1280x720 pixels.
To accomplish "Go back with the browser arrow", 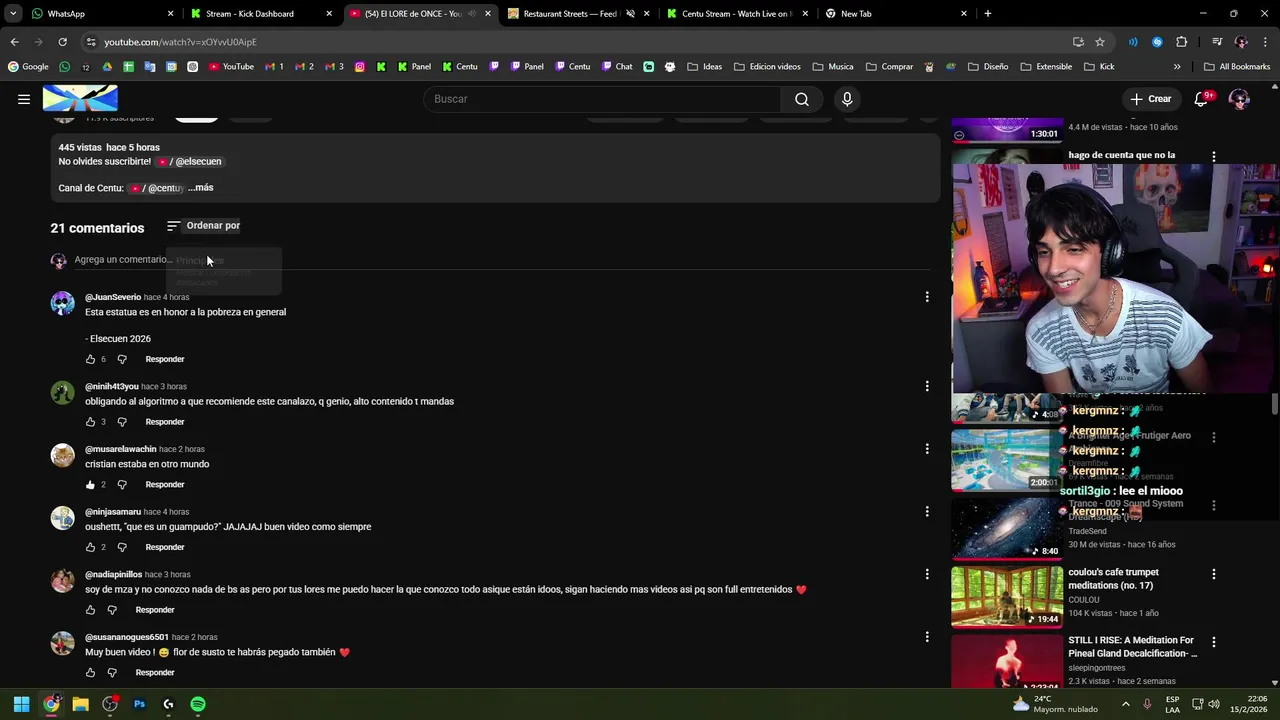I will 14,42.
